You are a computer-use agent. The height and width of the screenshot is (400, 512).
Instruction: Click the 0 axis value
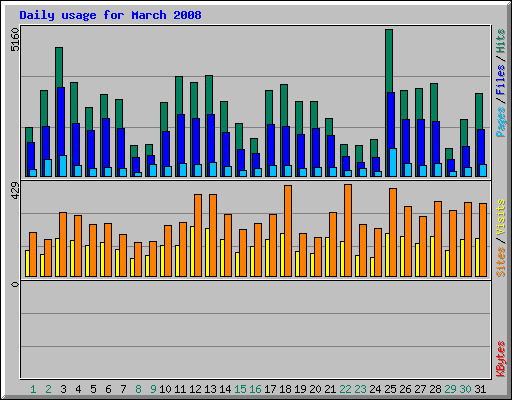15,284
